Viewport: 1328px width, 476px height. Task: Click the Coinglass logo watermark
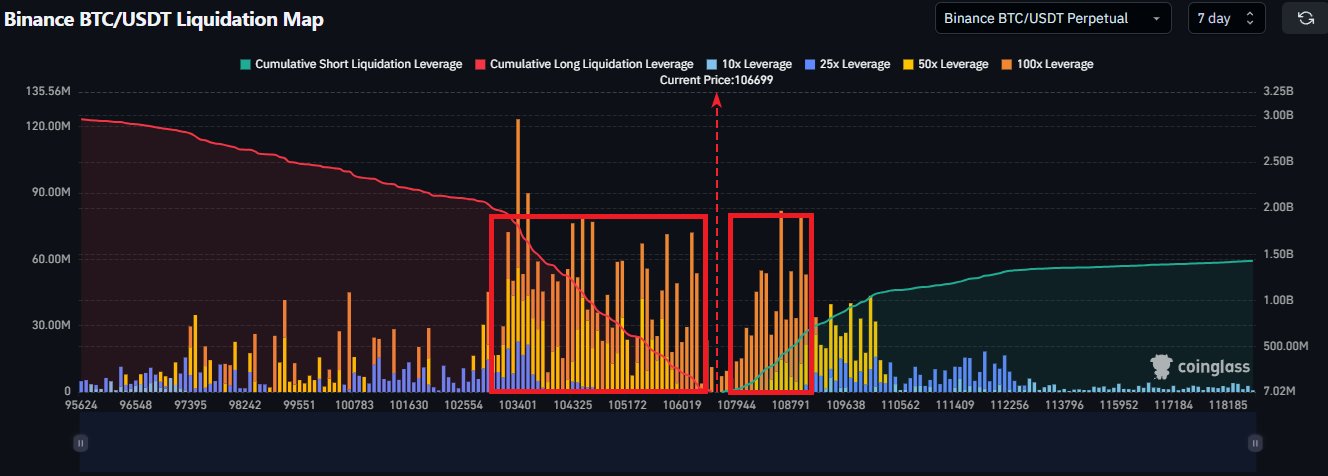click(x=1200, y=367)
